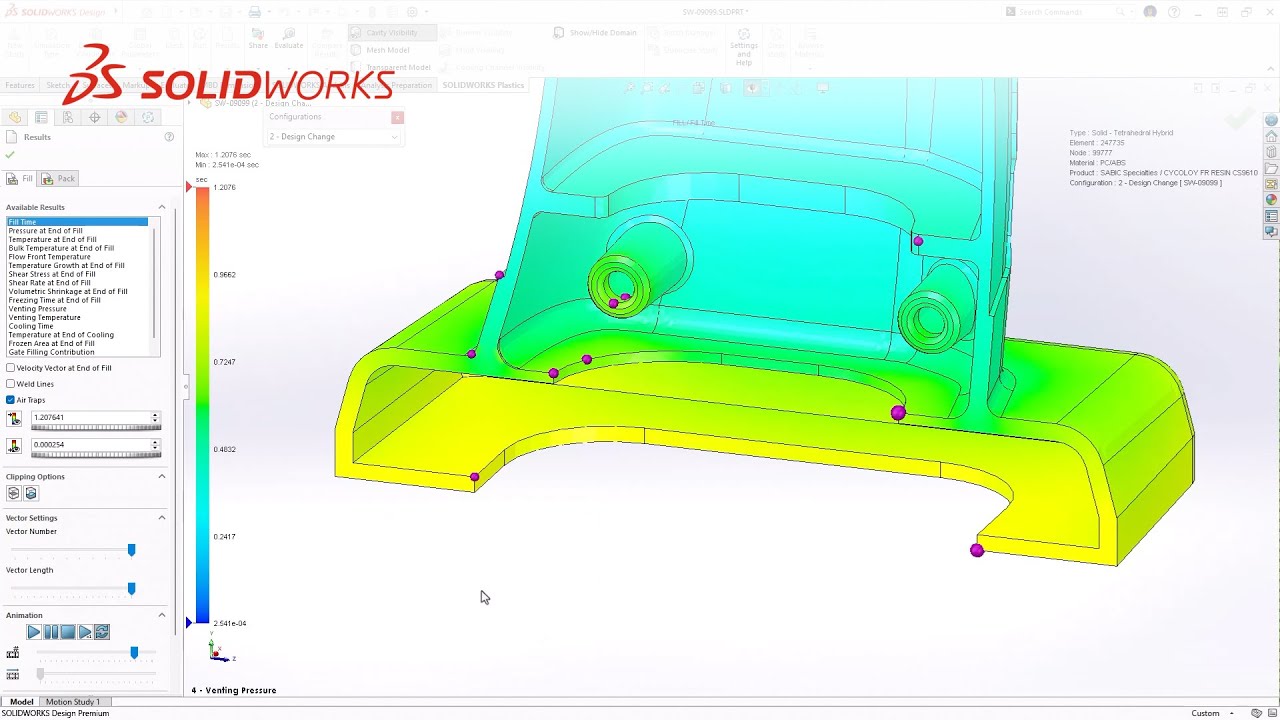This screenshot has height=720, width=1280.
Task: Click the upper animation slider handle
Action: pyautogui.click(x=134, y=653)
